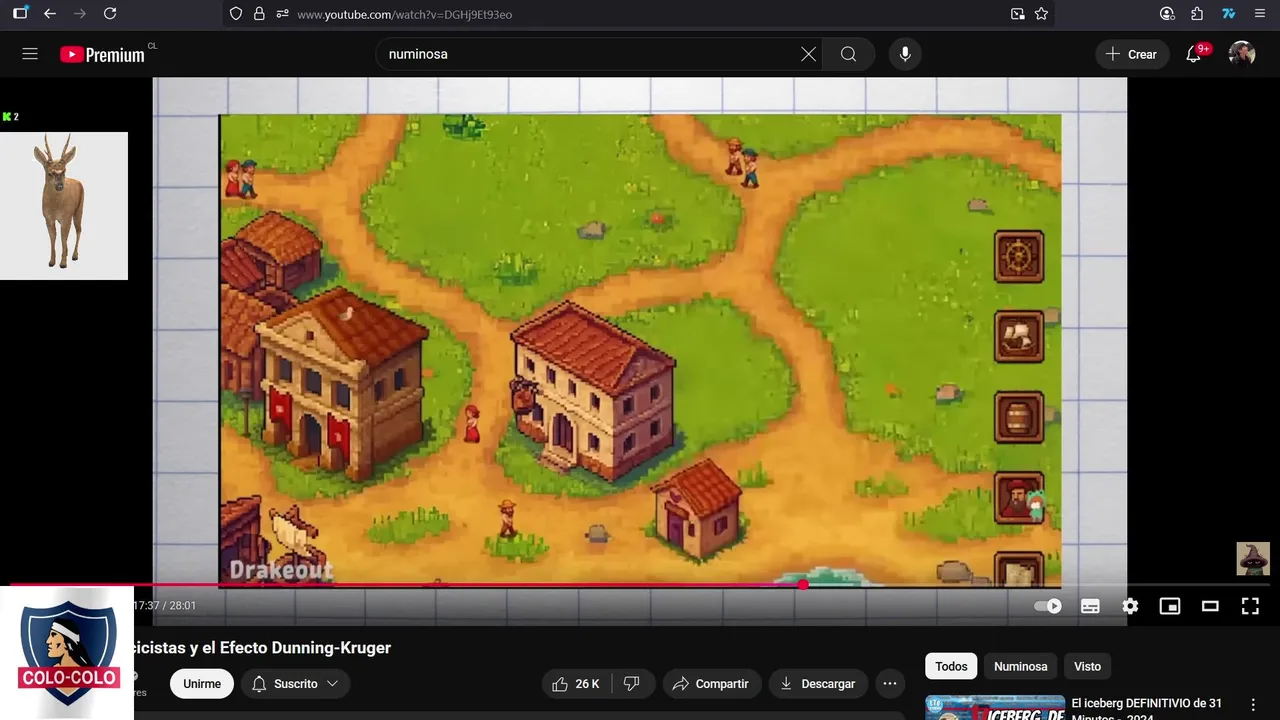Reload the current page

click(x=110, y=14)
